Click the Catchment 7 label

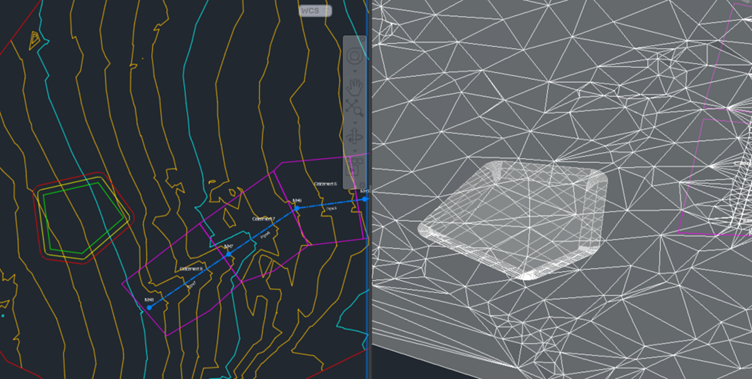coord(264,219)
